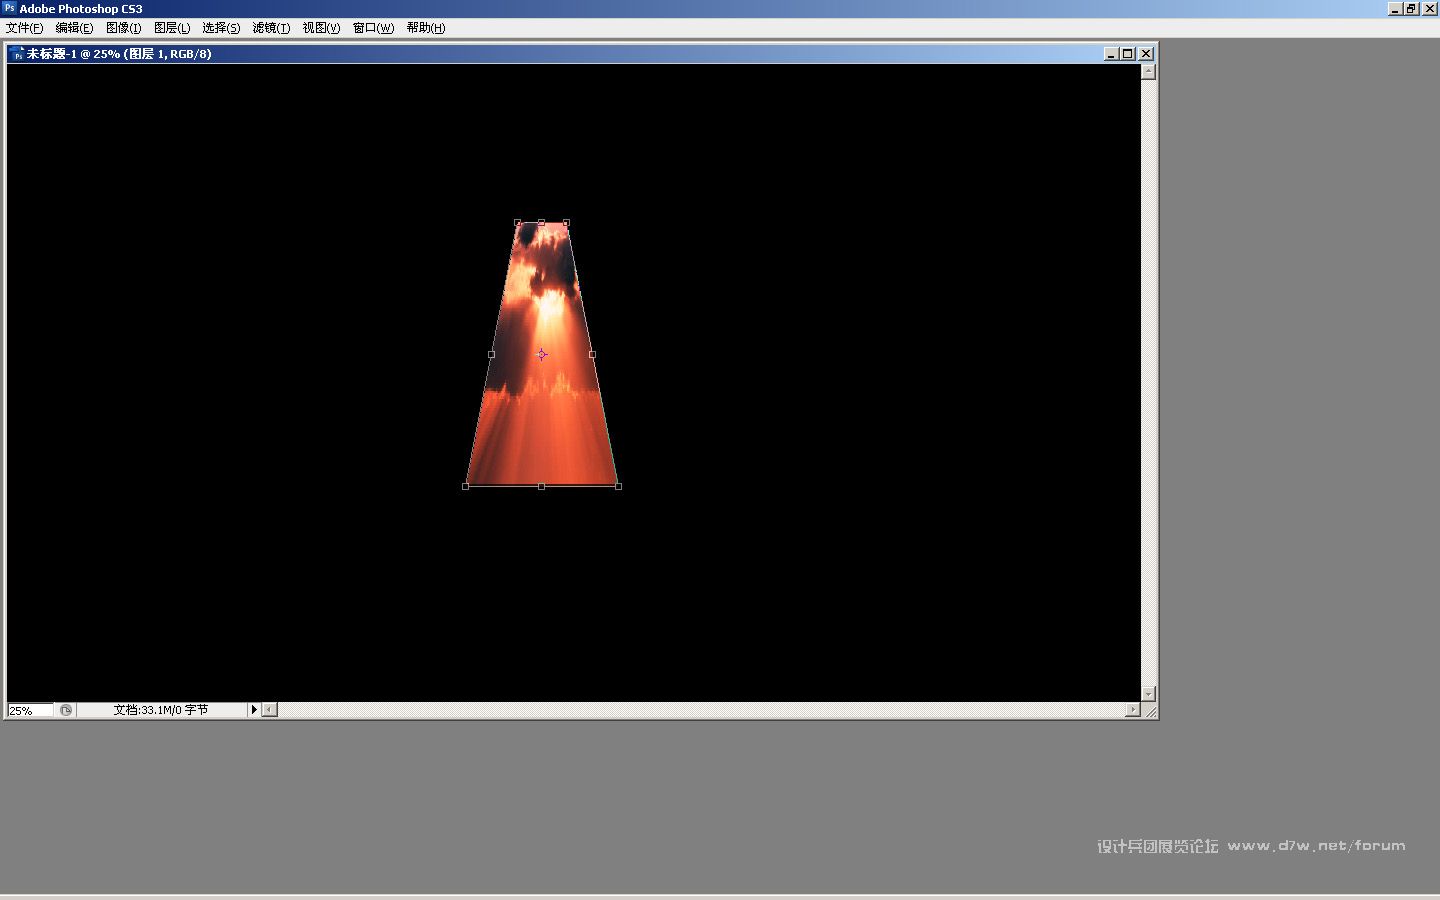Click the horizontal scrollbar right arrow

coord(1132,710)
